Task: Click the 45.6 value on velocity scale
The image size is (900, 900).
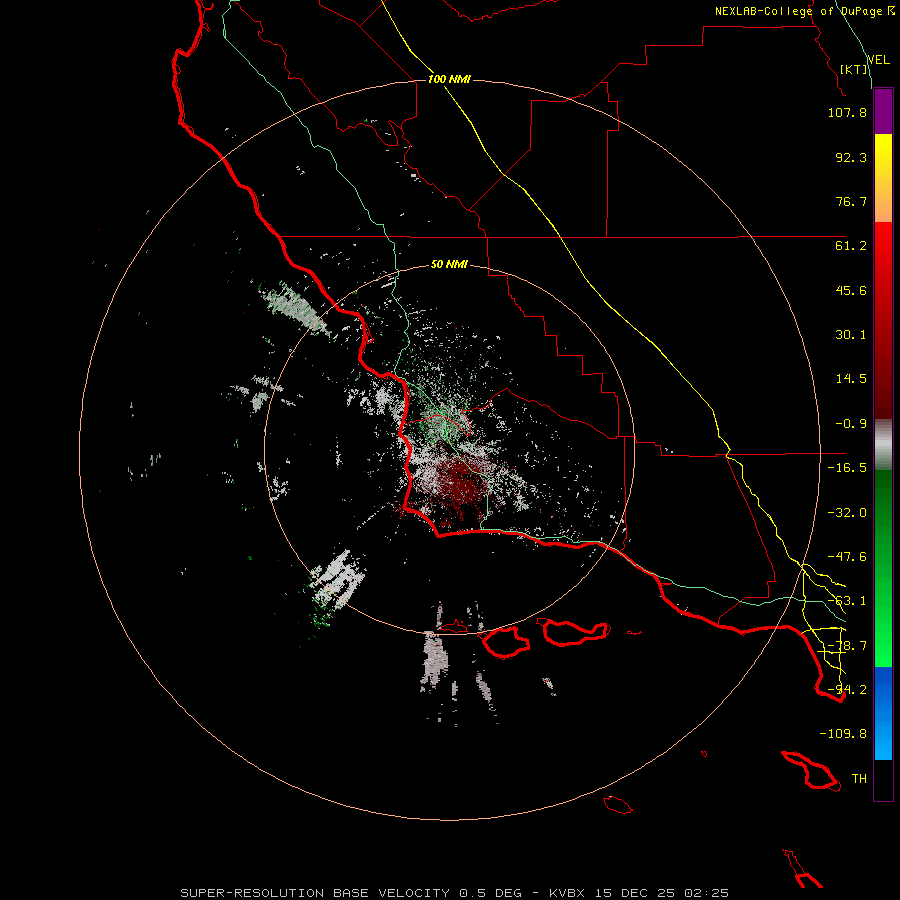Action: click(x=851, y=290)
